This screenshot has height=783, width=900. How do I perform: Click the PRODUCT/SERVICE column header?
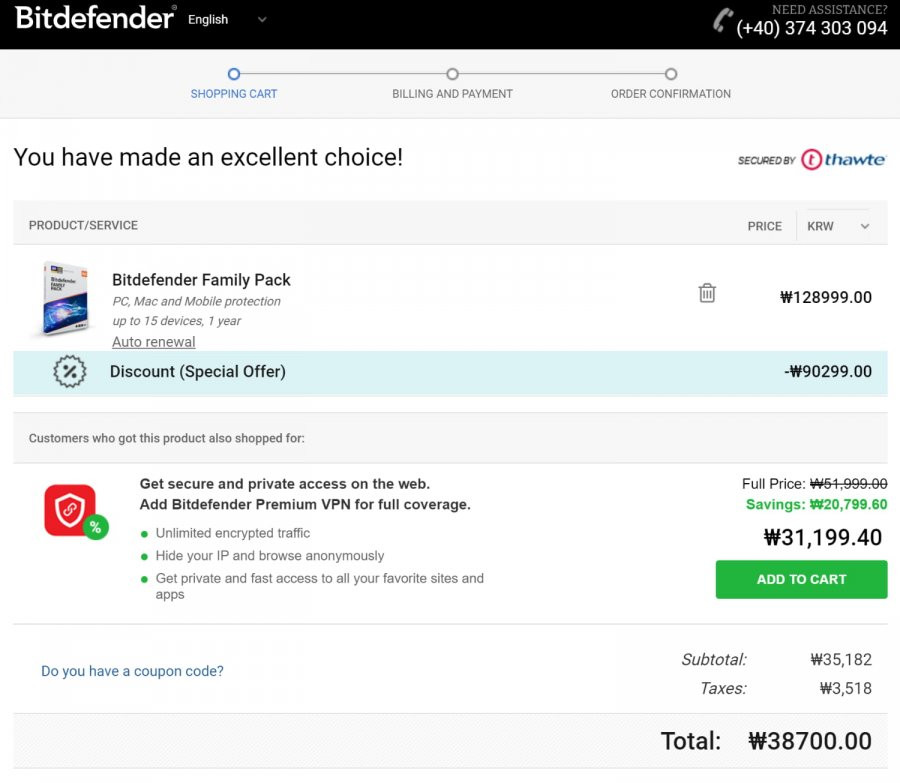click(83, 226)
